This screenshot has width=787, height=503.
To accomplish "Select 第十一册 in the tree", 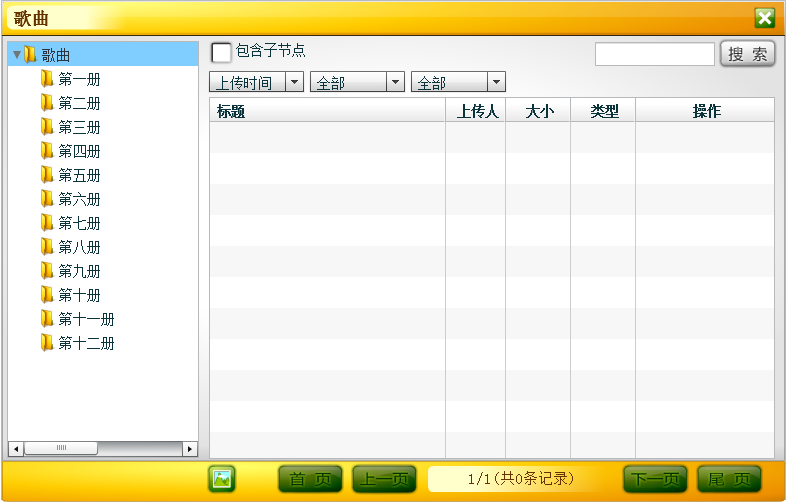I will coord(86,319).
